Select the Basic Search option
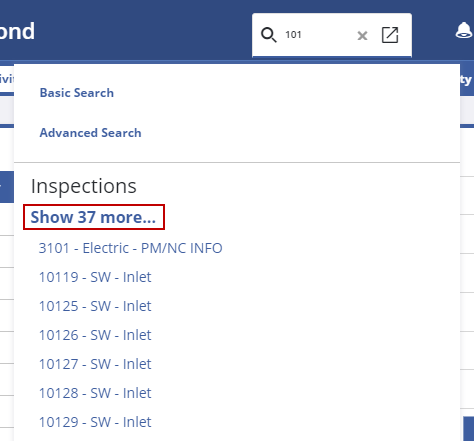This screenshot has height=441, width=474. [77, 93]
